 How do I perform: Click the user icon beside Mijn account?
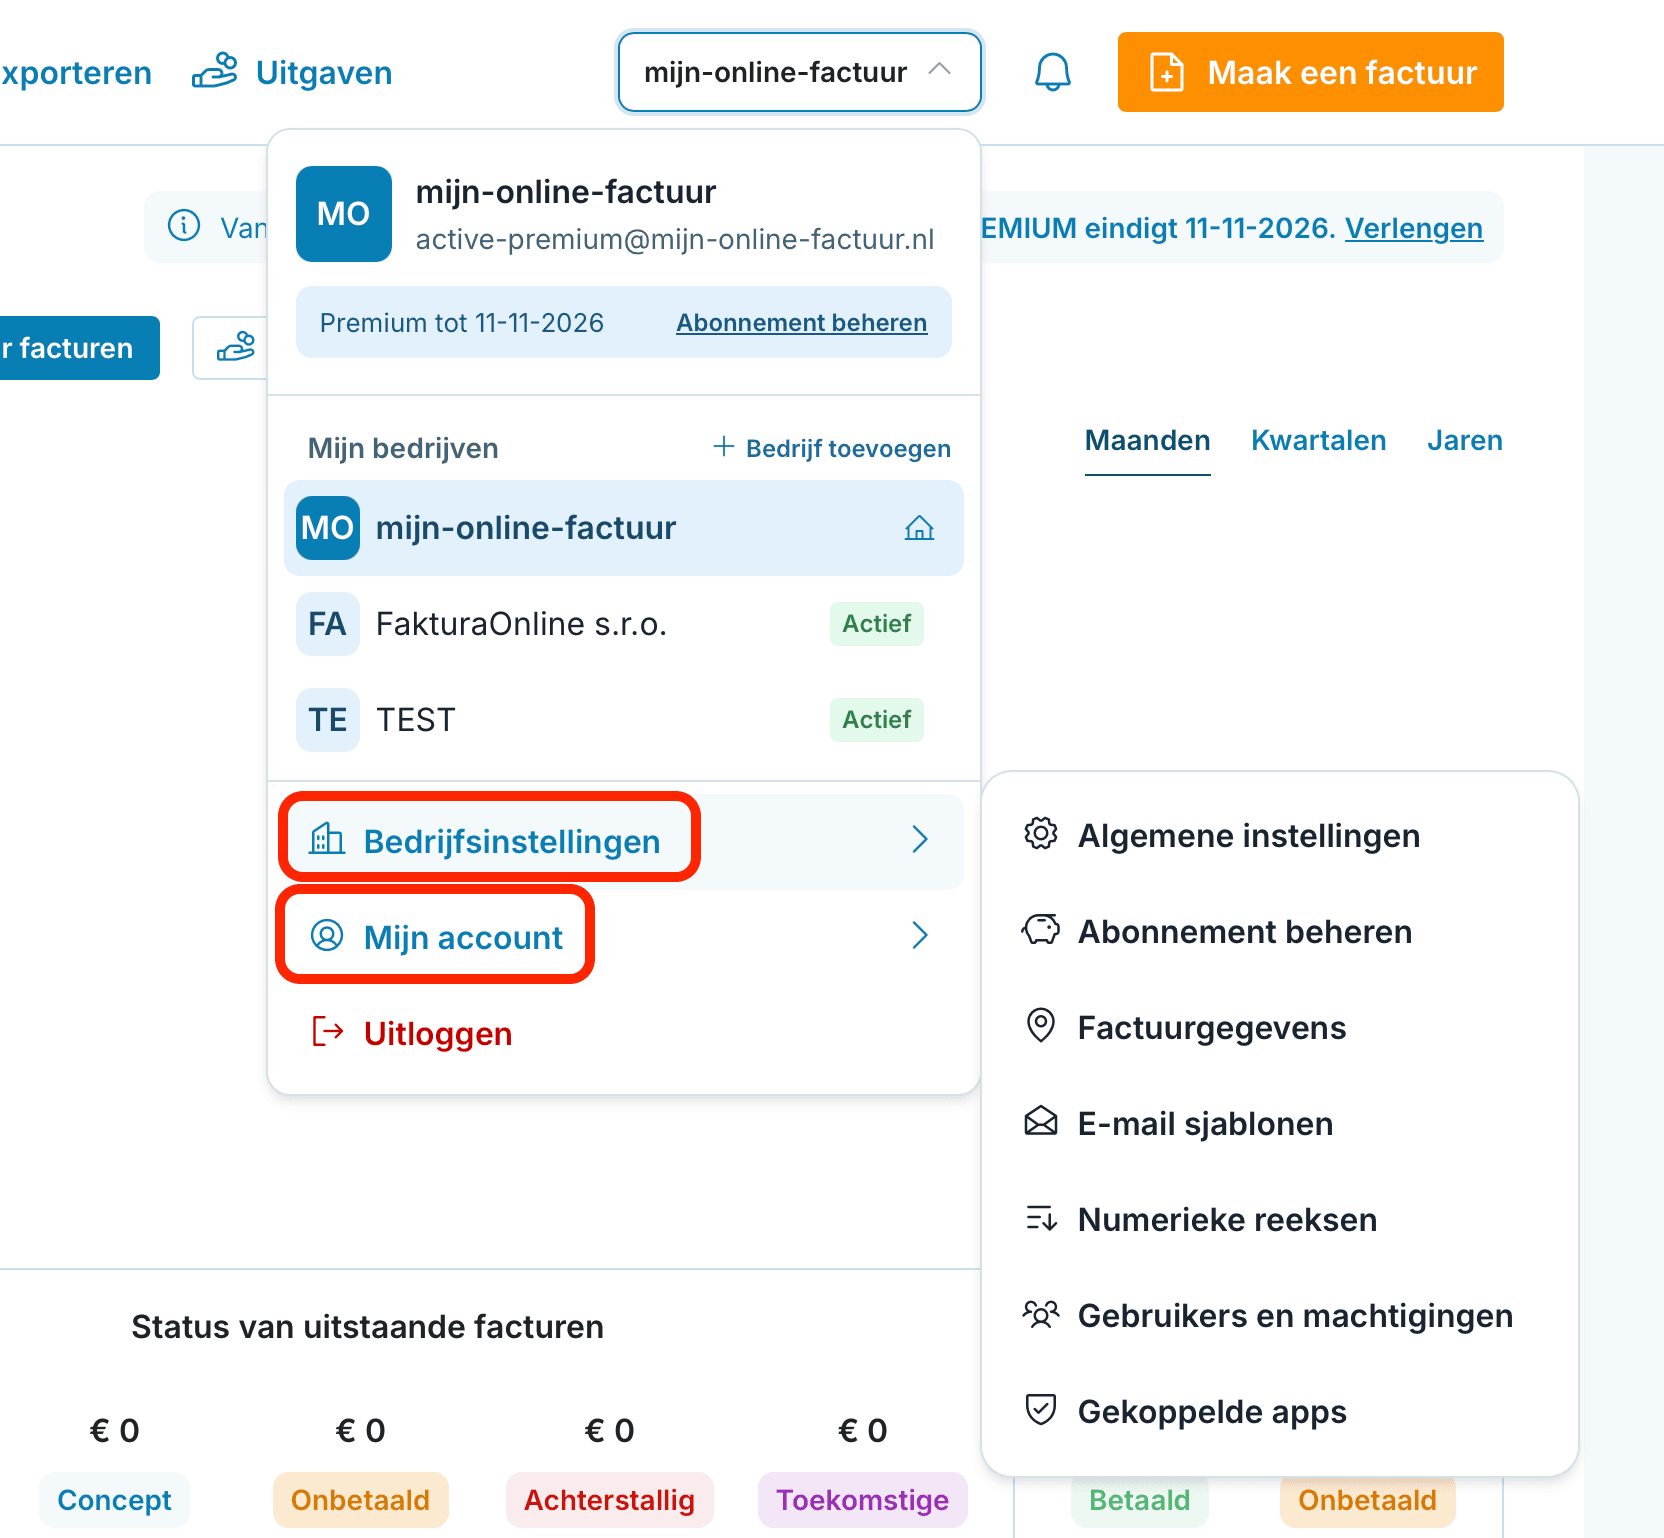pos(327,935)
